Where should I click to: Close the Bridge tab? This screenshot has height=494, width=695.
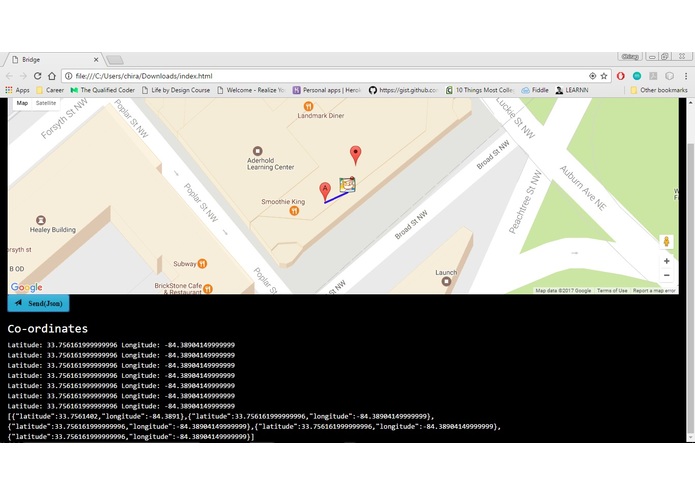(96, 59)
